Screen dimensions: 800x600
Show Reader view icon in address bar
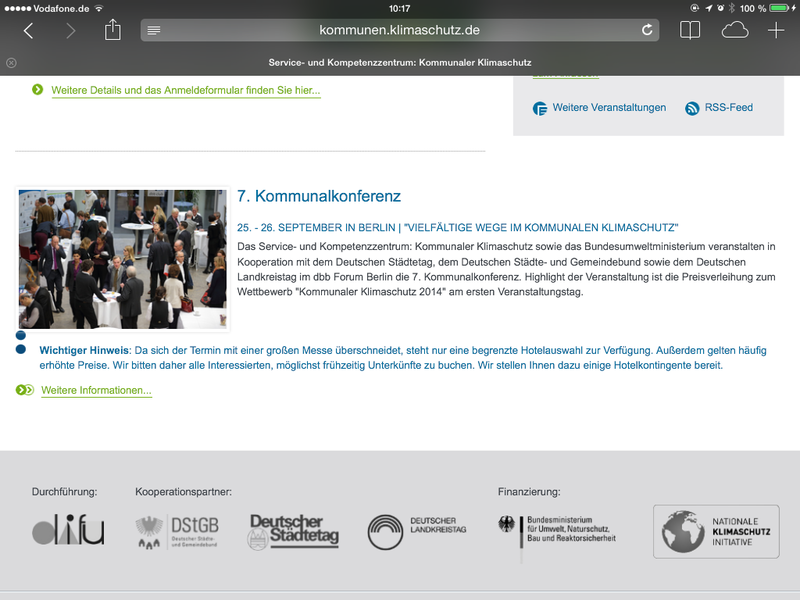click(x=154, y=30)
